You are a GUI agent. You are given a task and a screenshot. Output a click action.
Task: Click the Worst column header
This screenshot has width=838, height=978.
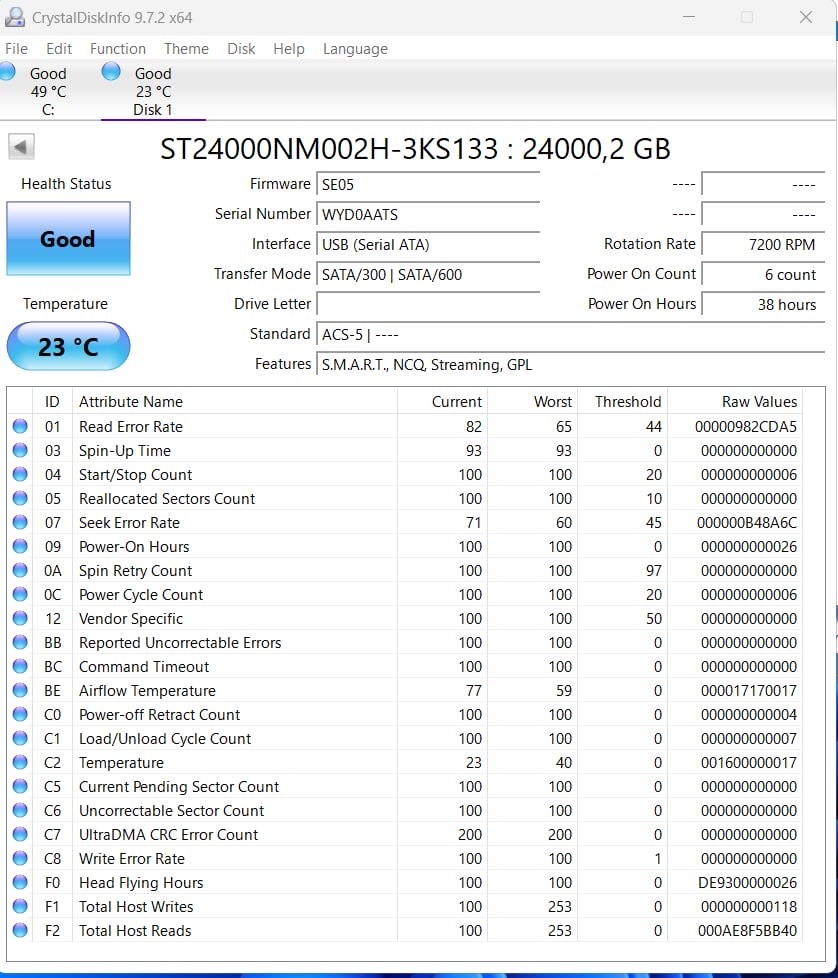[532, 402]
